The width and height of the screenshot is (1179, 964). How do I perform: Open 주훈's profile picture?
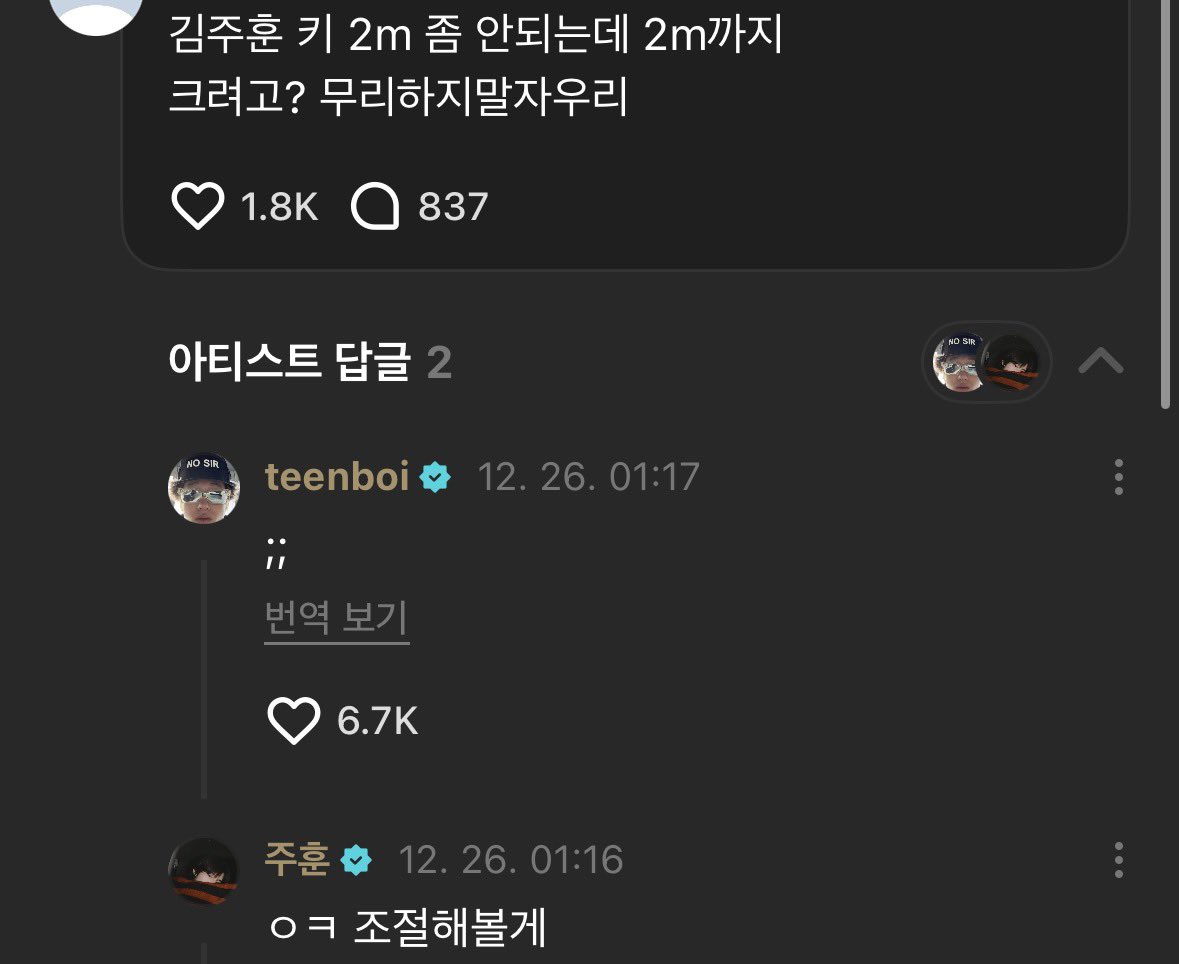point(204,870)
